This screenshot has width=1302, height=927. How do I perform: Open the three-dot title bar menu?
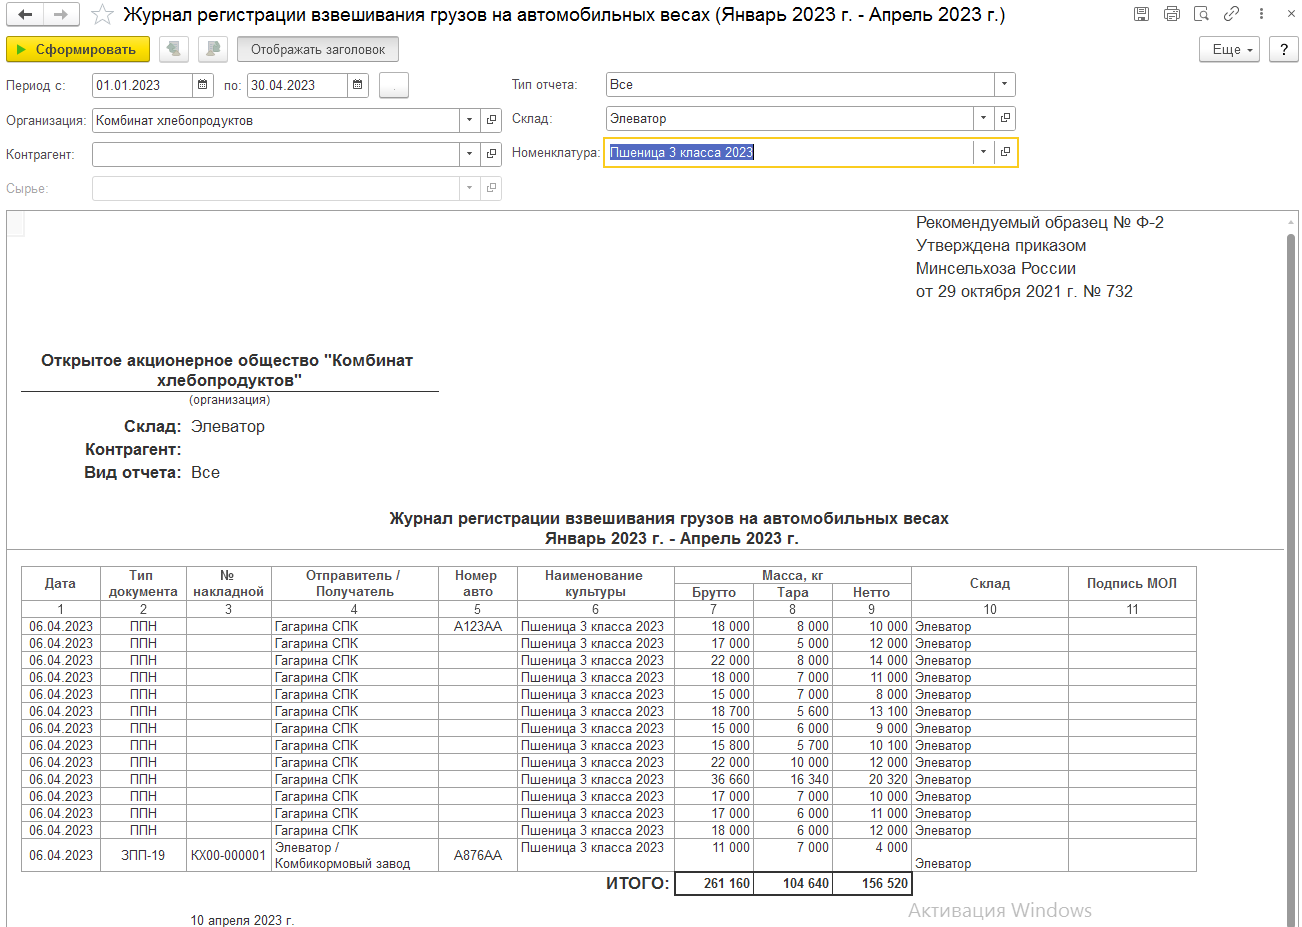[1262, 14]
